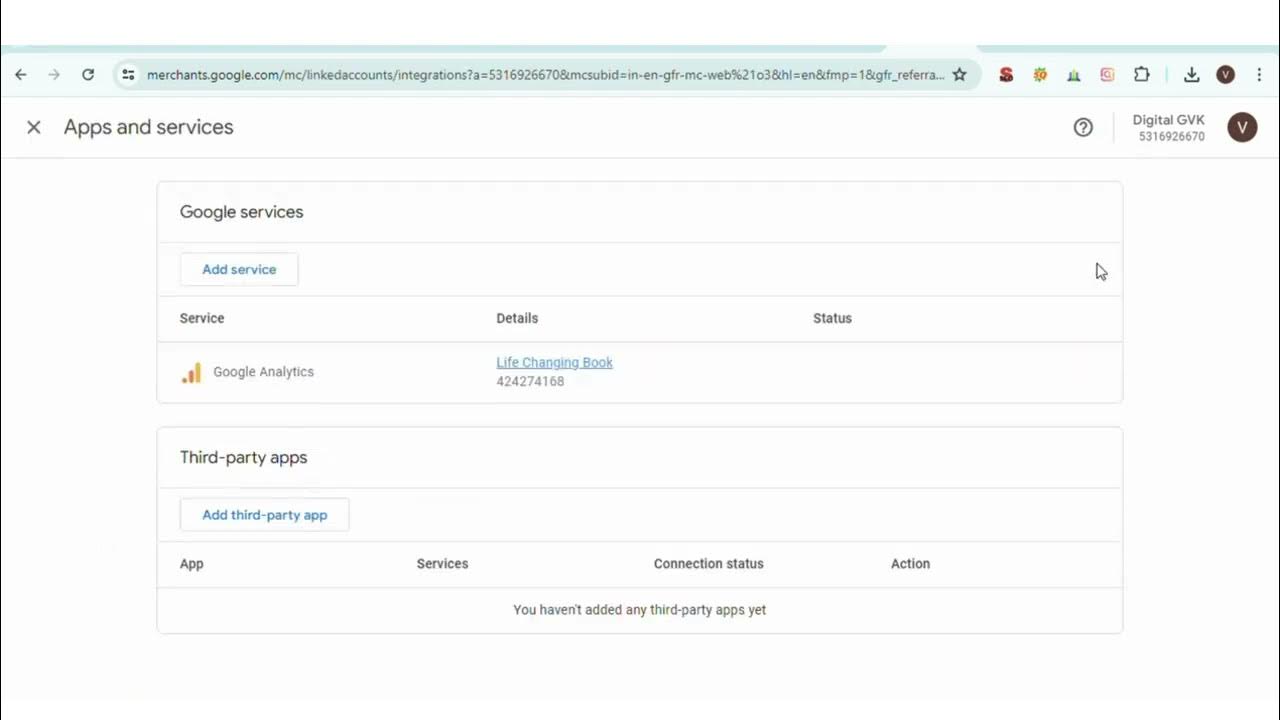Screen dimensions: 1280x720
Task: Open the Chrome three-dot menu
Action: click(x=1259, y=75)
